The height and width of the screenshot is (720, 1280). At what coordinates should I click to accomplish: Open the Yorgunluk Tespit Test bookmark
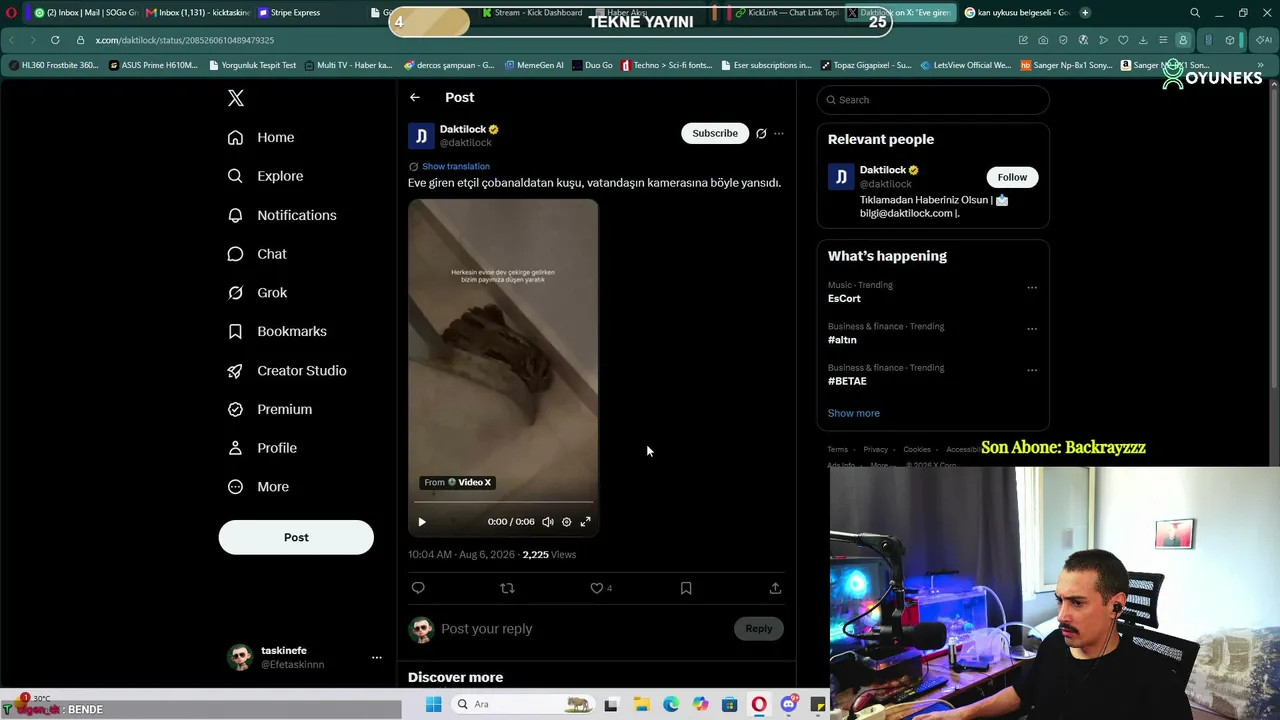[253, 65]
